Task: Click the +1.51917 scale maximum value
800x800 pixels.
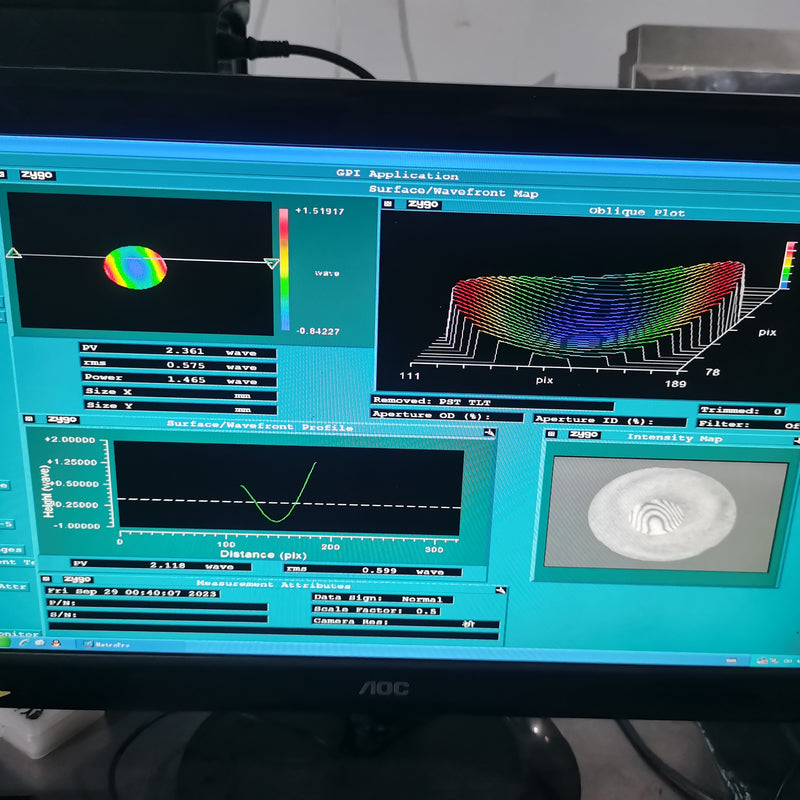Action: pyautogui.click(x=320, y=211)
